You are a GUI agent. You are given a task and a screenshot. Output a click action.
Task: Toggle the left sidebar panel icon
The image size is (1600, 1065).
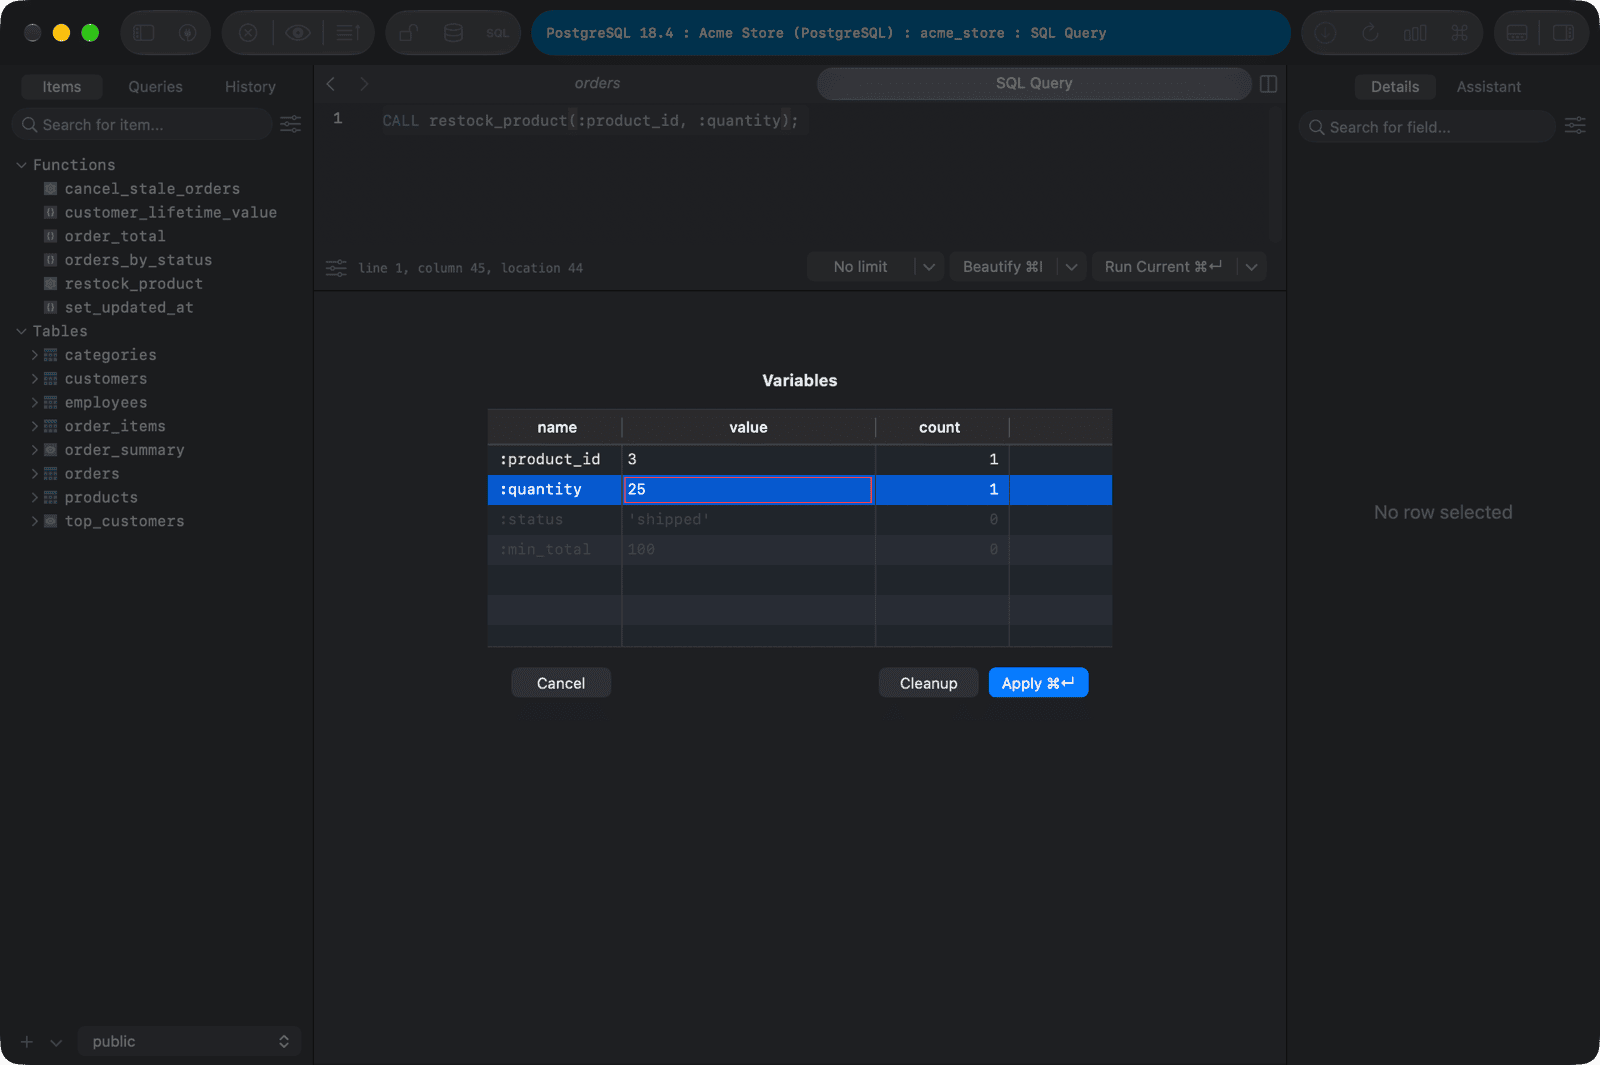(x=144, y=33)
